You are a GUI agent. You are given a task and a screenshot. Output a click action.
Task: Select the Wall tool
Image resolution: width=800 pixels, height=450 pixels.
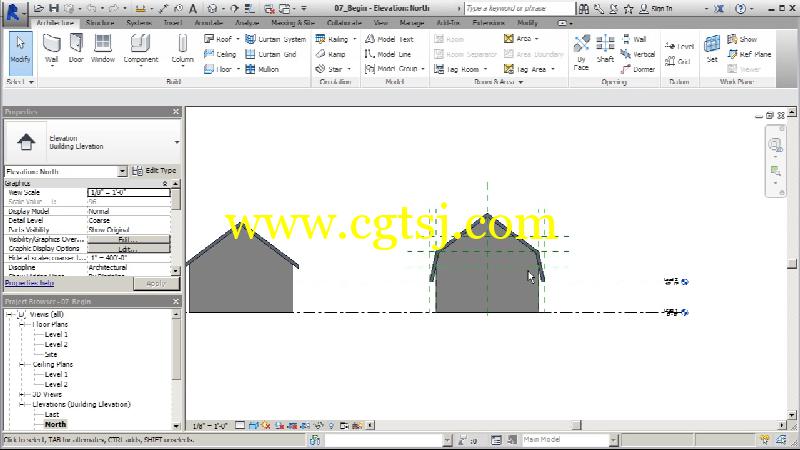point(52,50)
